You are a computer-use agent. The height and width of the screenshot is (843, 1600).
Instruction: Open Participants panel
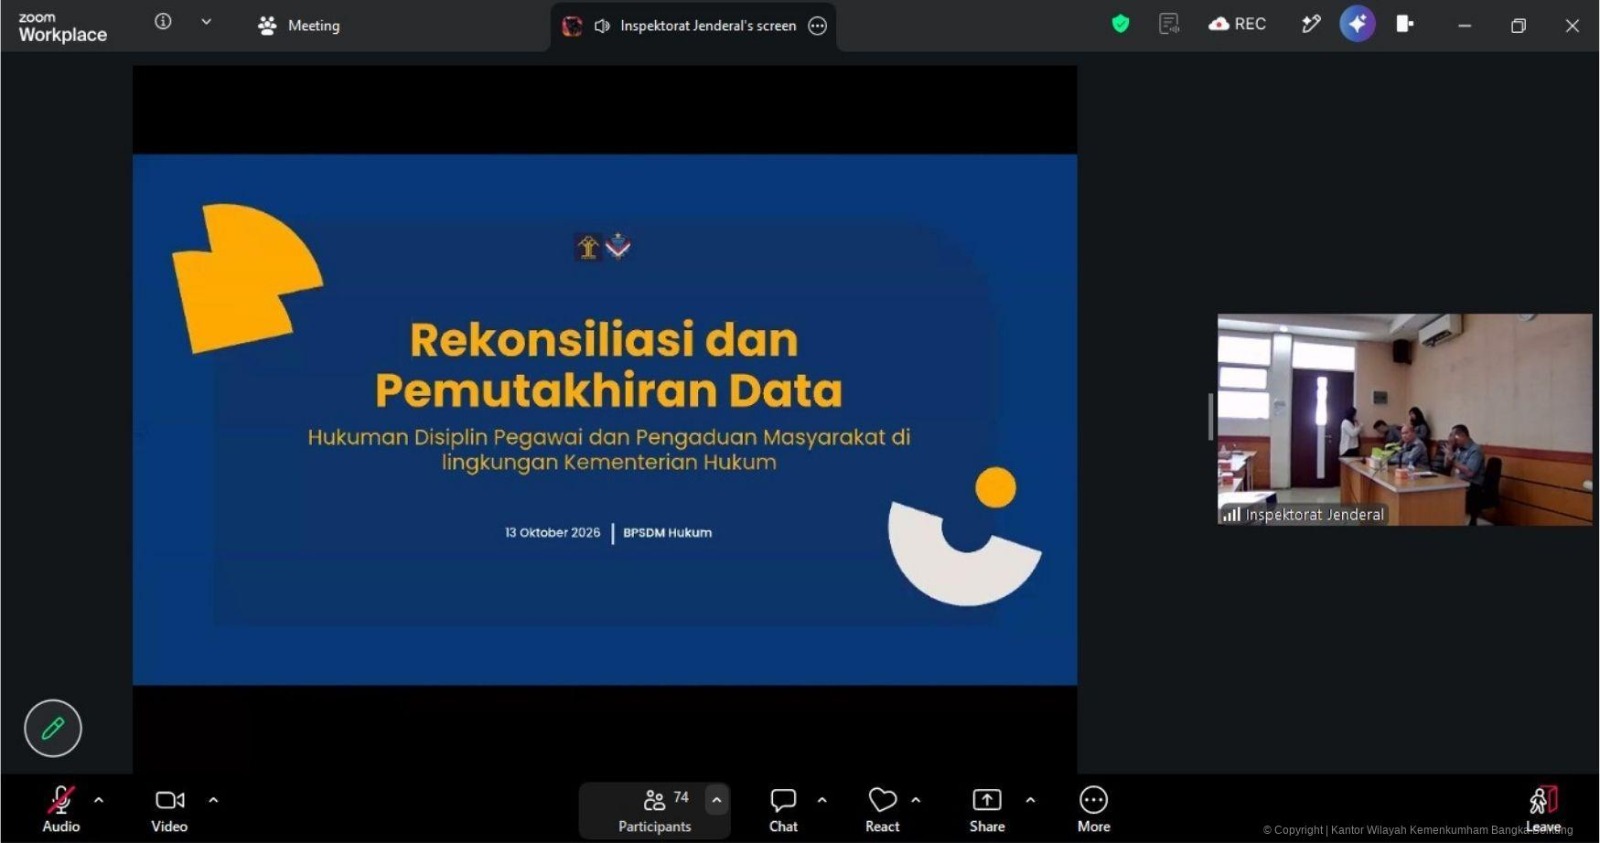[x=654, y=811]
